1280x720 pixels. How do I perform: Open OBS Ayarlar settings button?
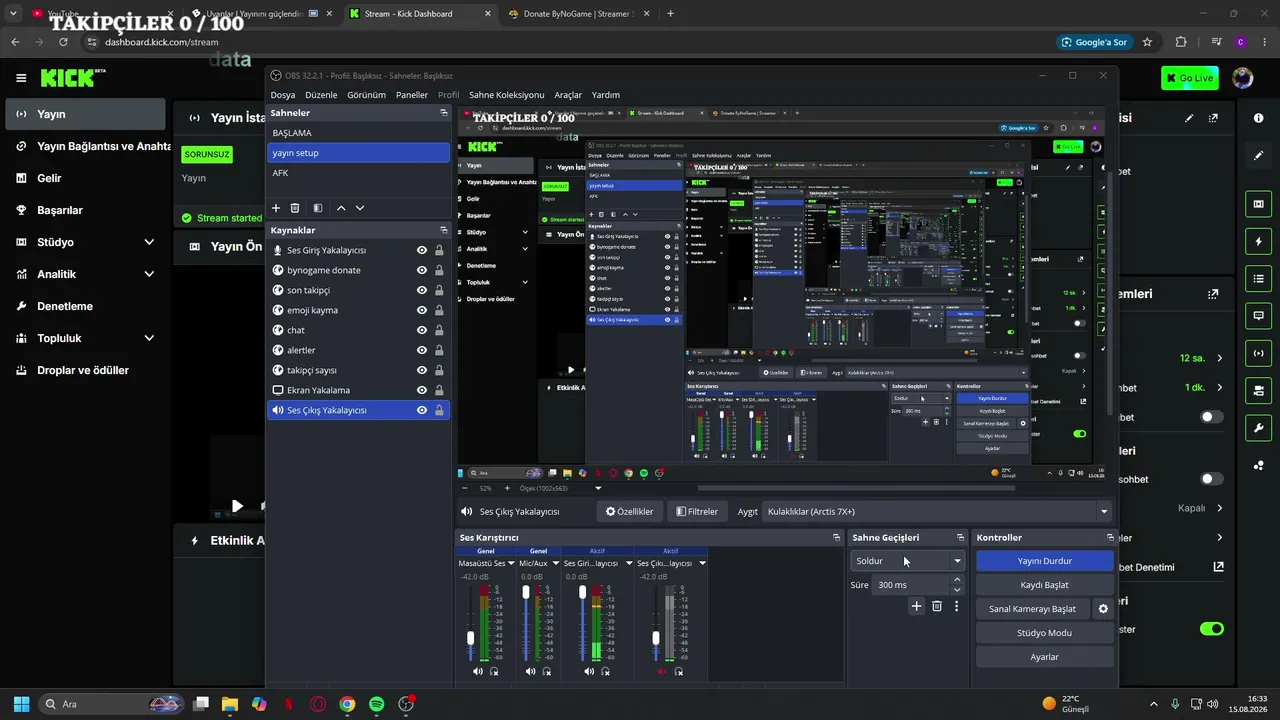point(1044,657)
